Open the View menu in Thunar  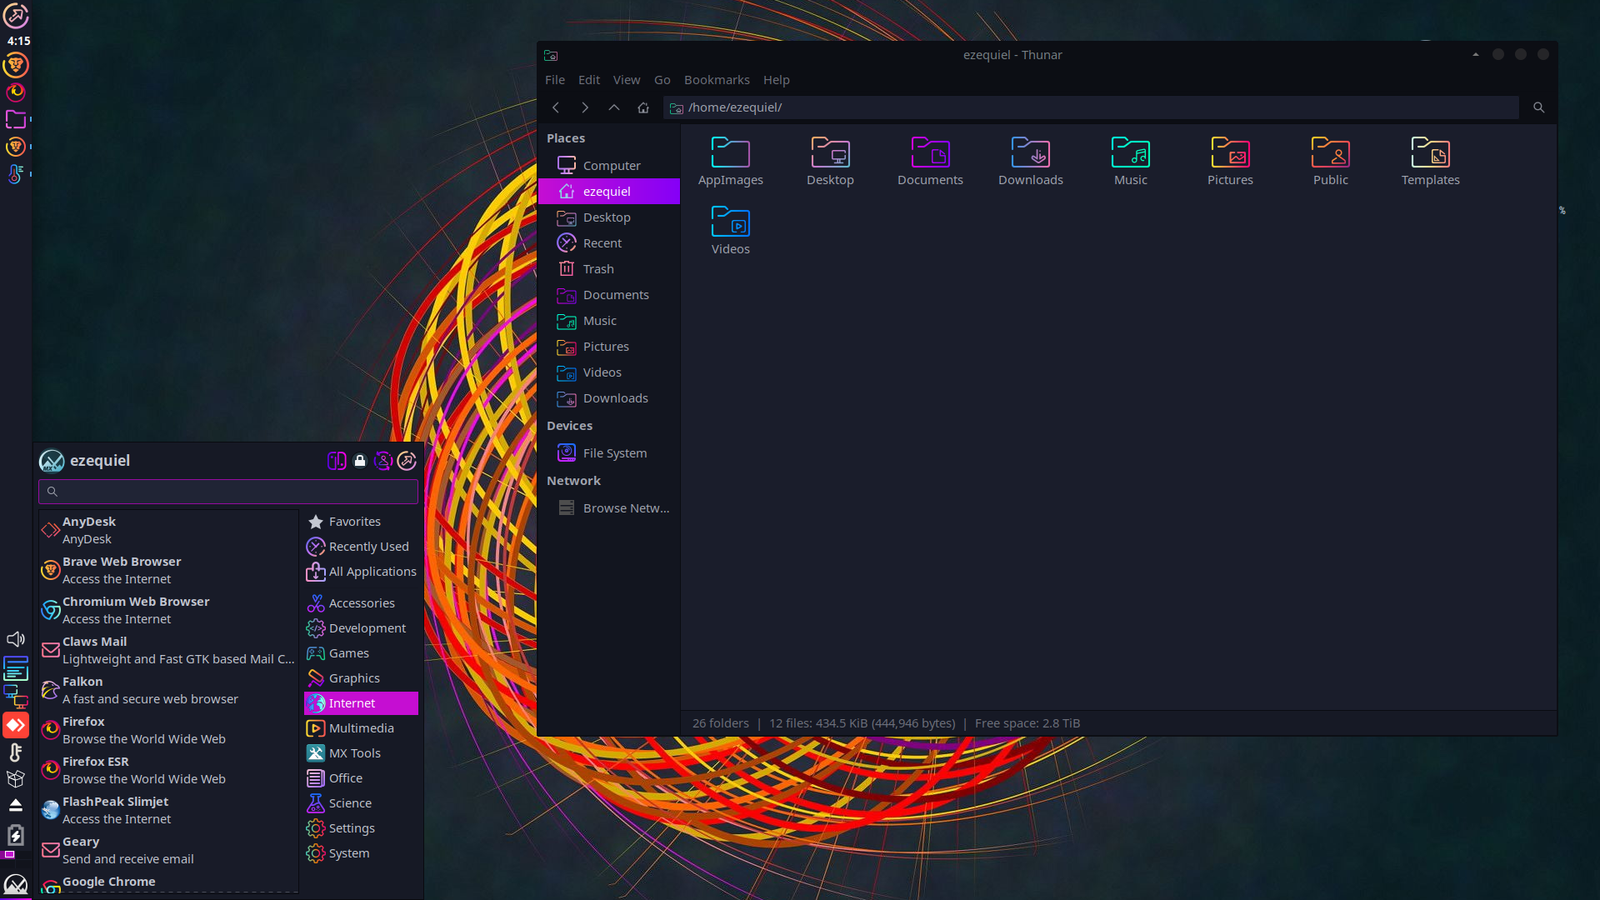627,80
